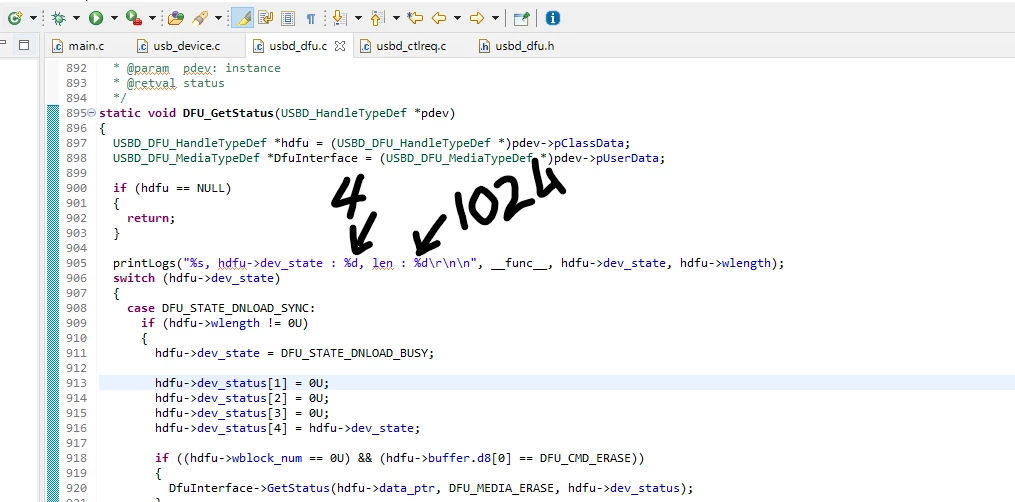Open the usbd_dfu.h header tab
The image size is (1015, 502).
[x=516, y=46]
